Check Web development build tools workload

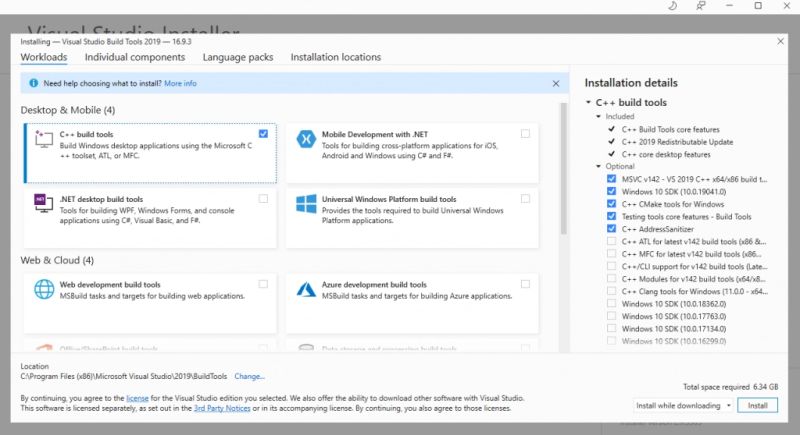pos(263,284)
